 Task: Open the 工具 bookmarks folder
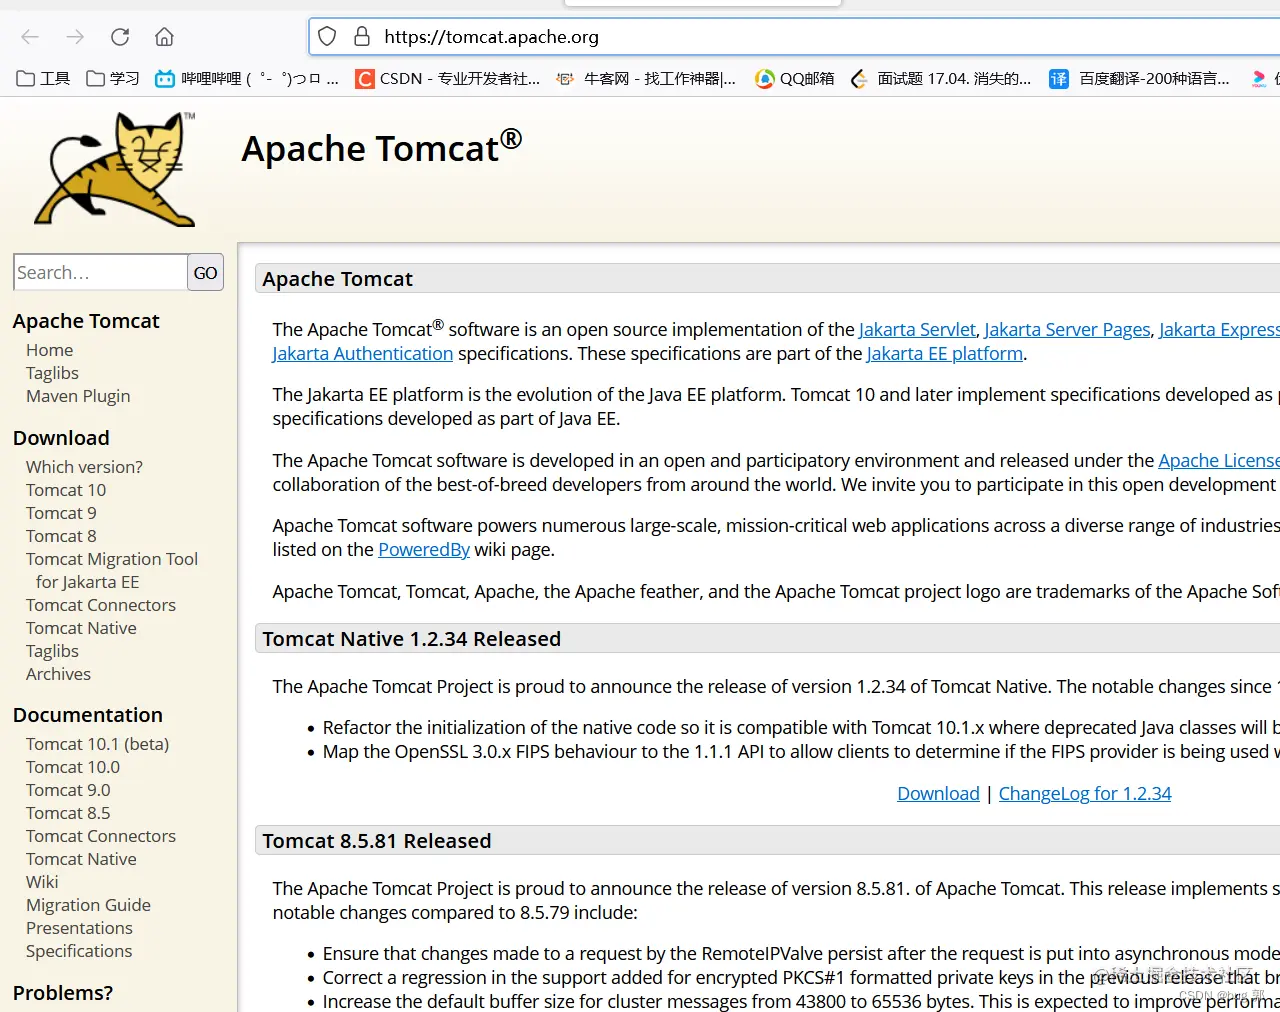coord(43,78)
